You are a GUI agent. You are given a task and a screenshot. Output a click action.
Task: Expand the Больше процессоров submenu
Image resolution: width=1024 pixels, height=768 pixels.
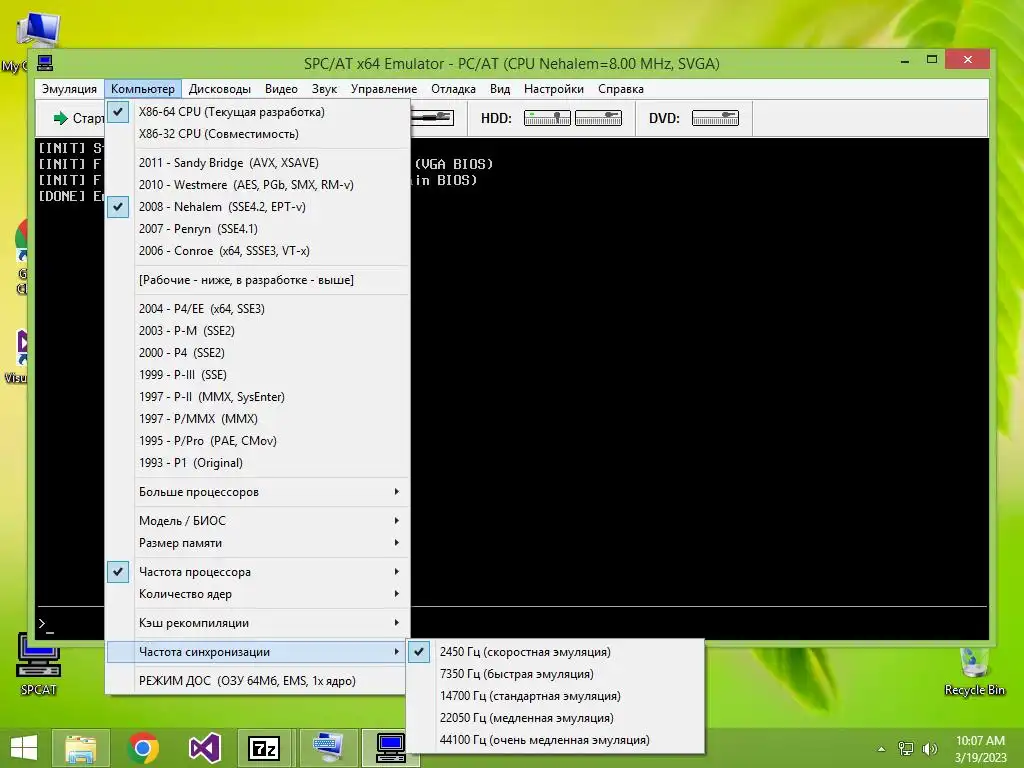click(257, 492)
